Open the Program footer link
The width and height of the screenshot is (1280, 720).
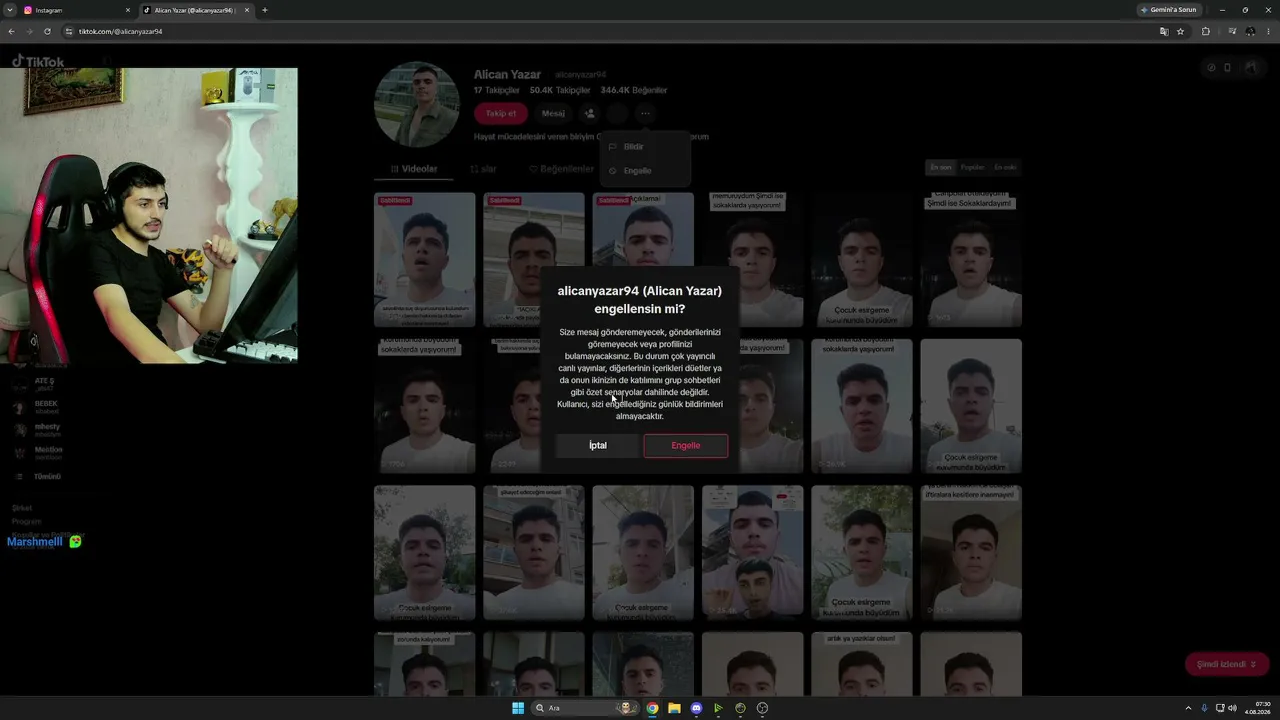[27, 521]
